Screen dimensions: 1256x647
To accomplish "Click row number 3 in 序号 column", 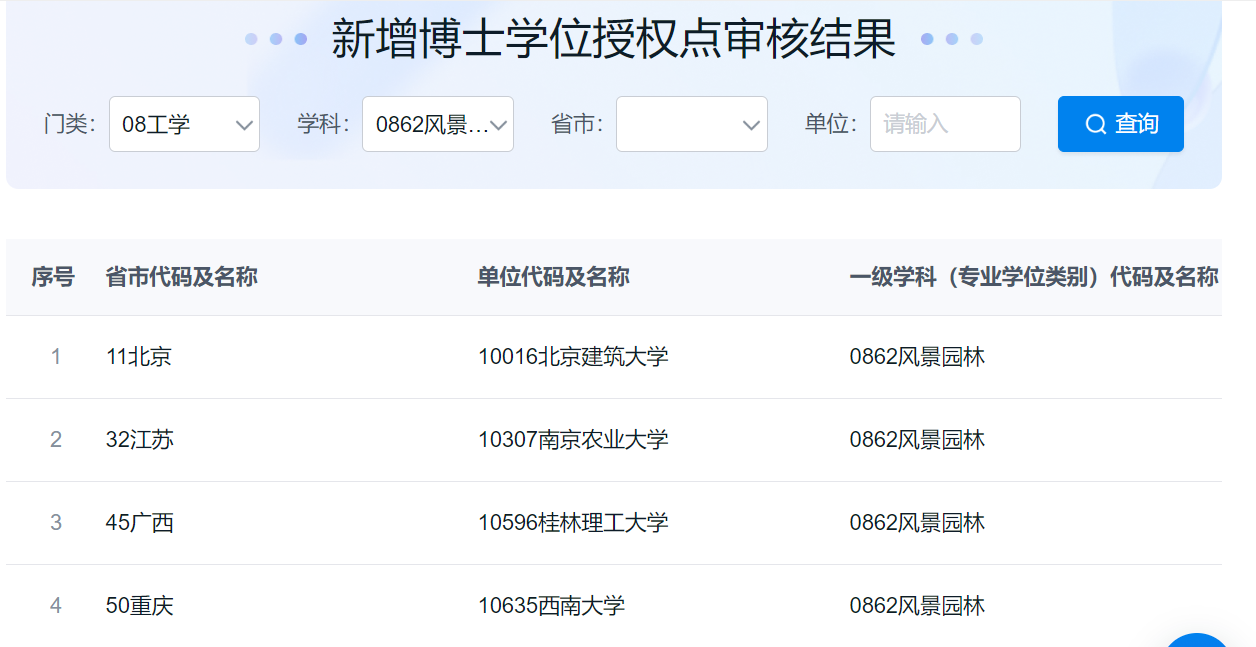I will tap(56, 522).
